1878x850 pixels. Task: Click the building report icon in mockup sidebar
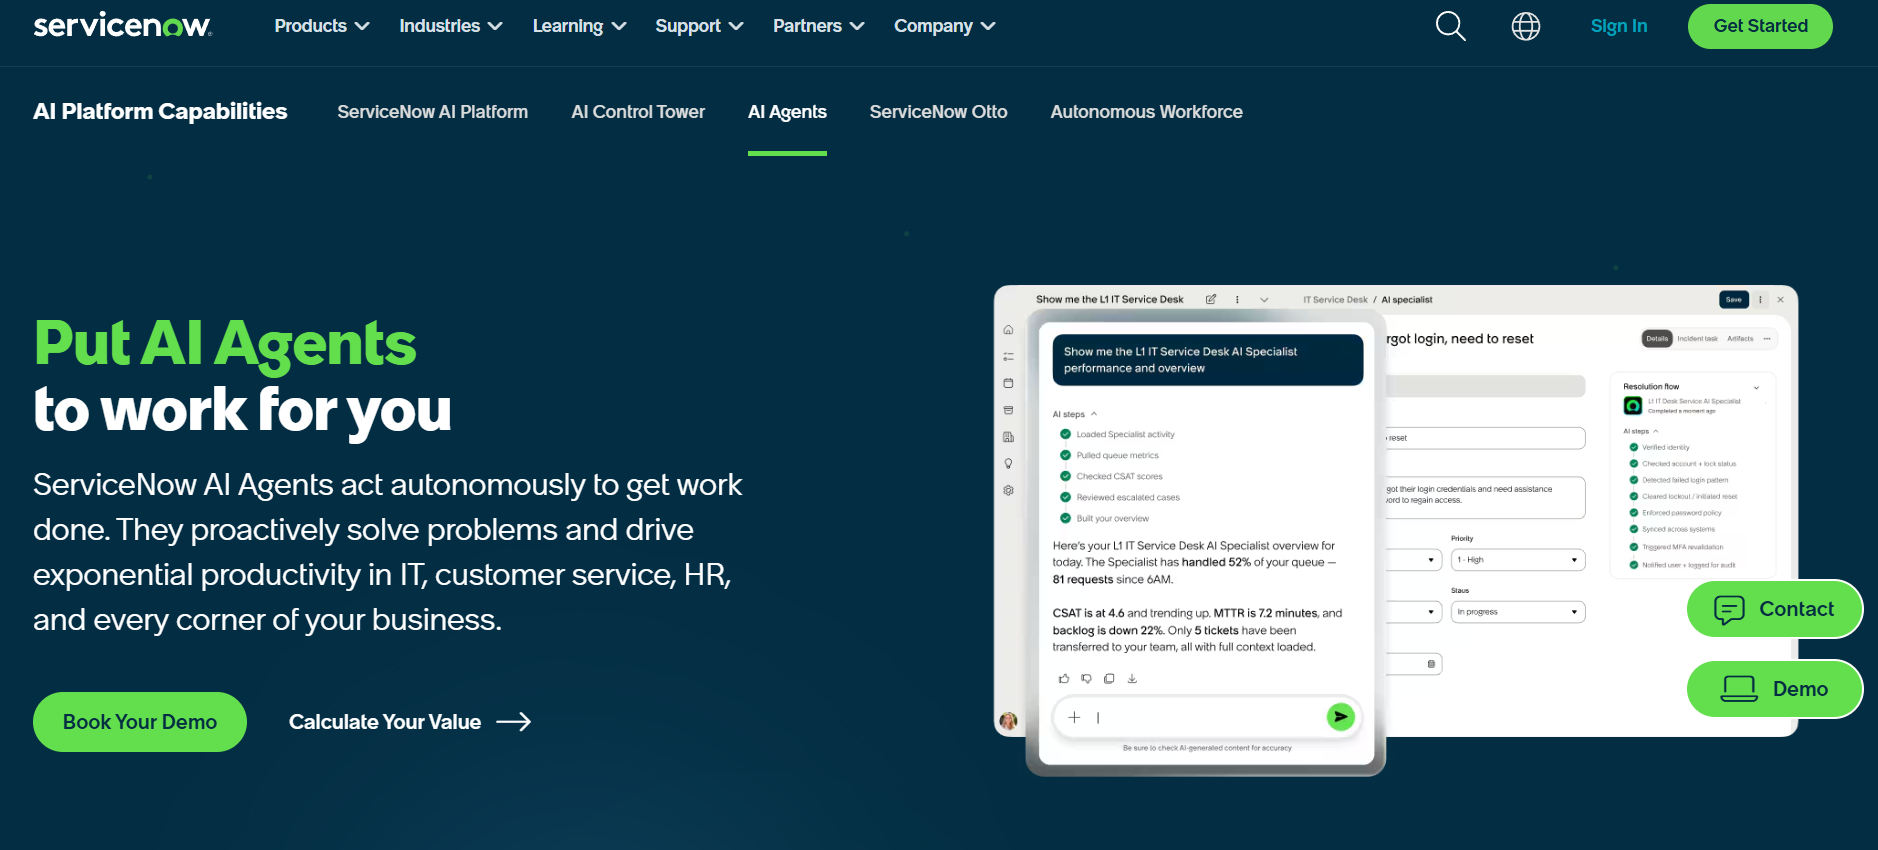pyautogui.click(x=1008, y=437)
